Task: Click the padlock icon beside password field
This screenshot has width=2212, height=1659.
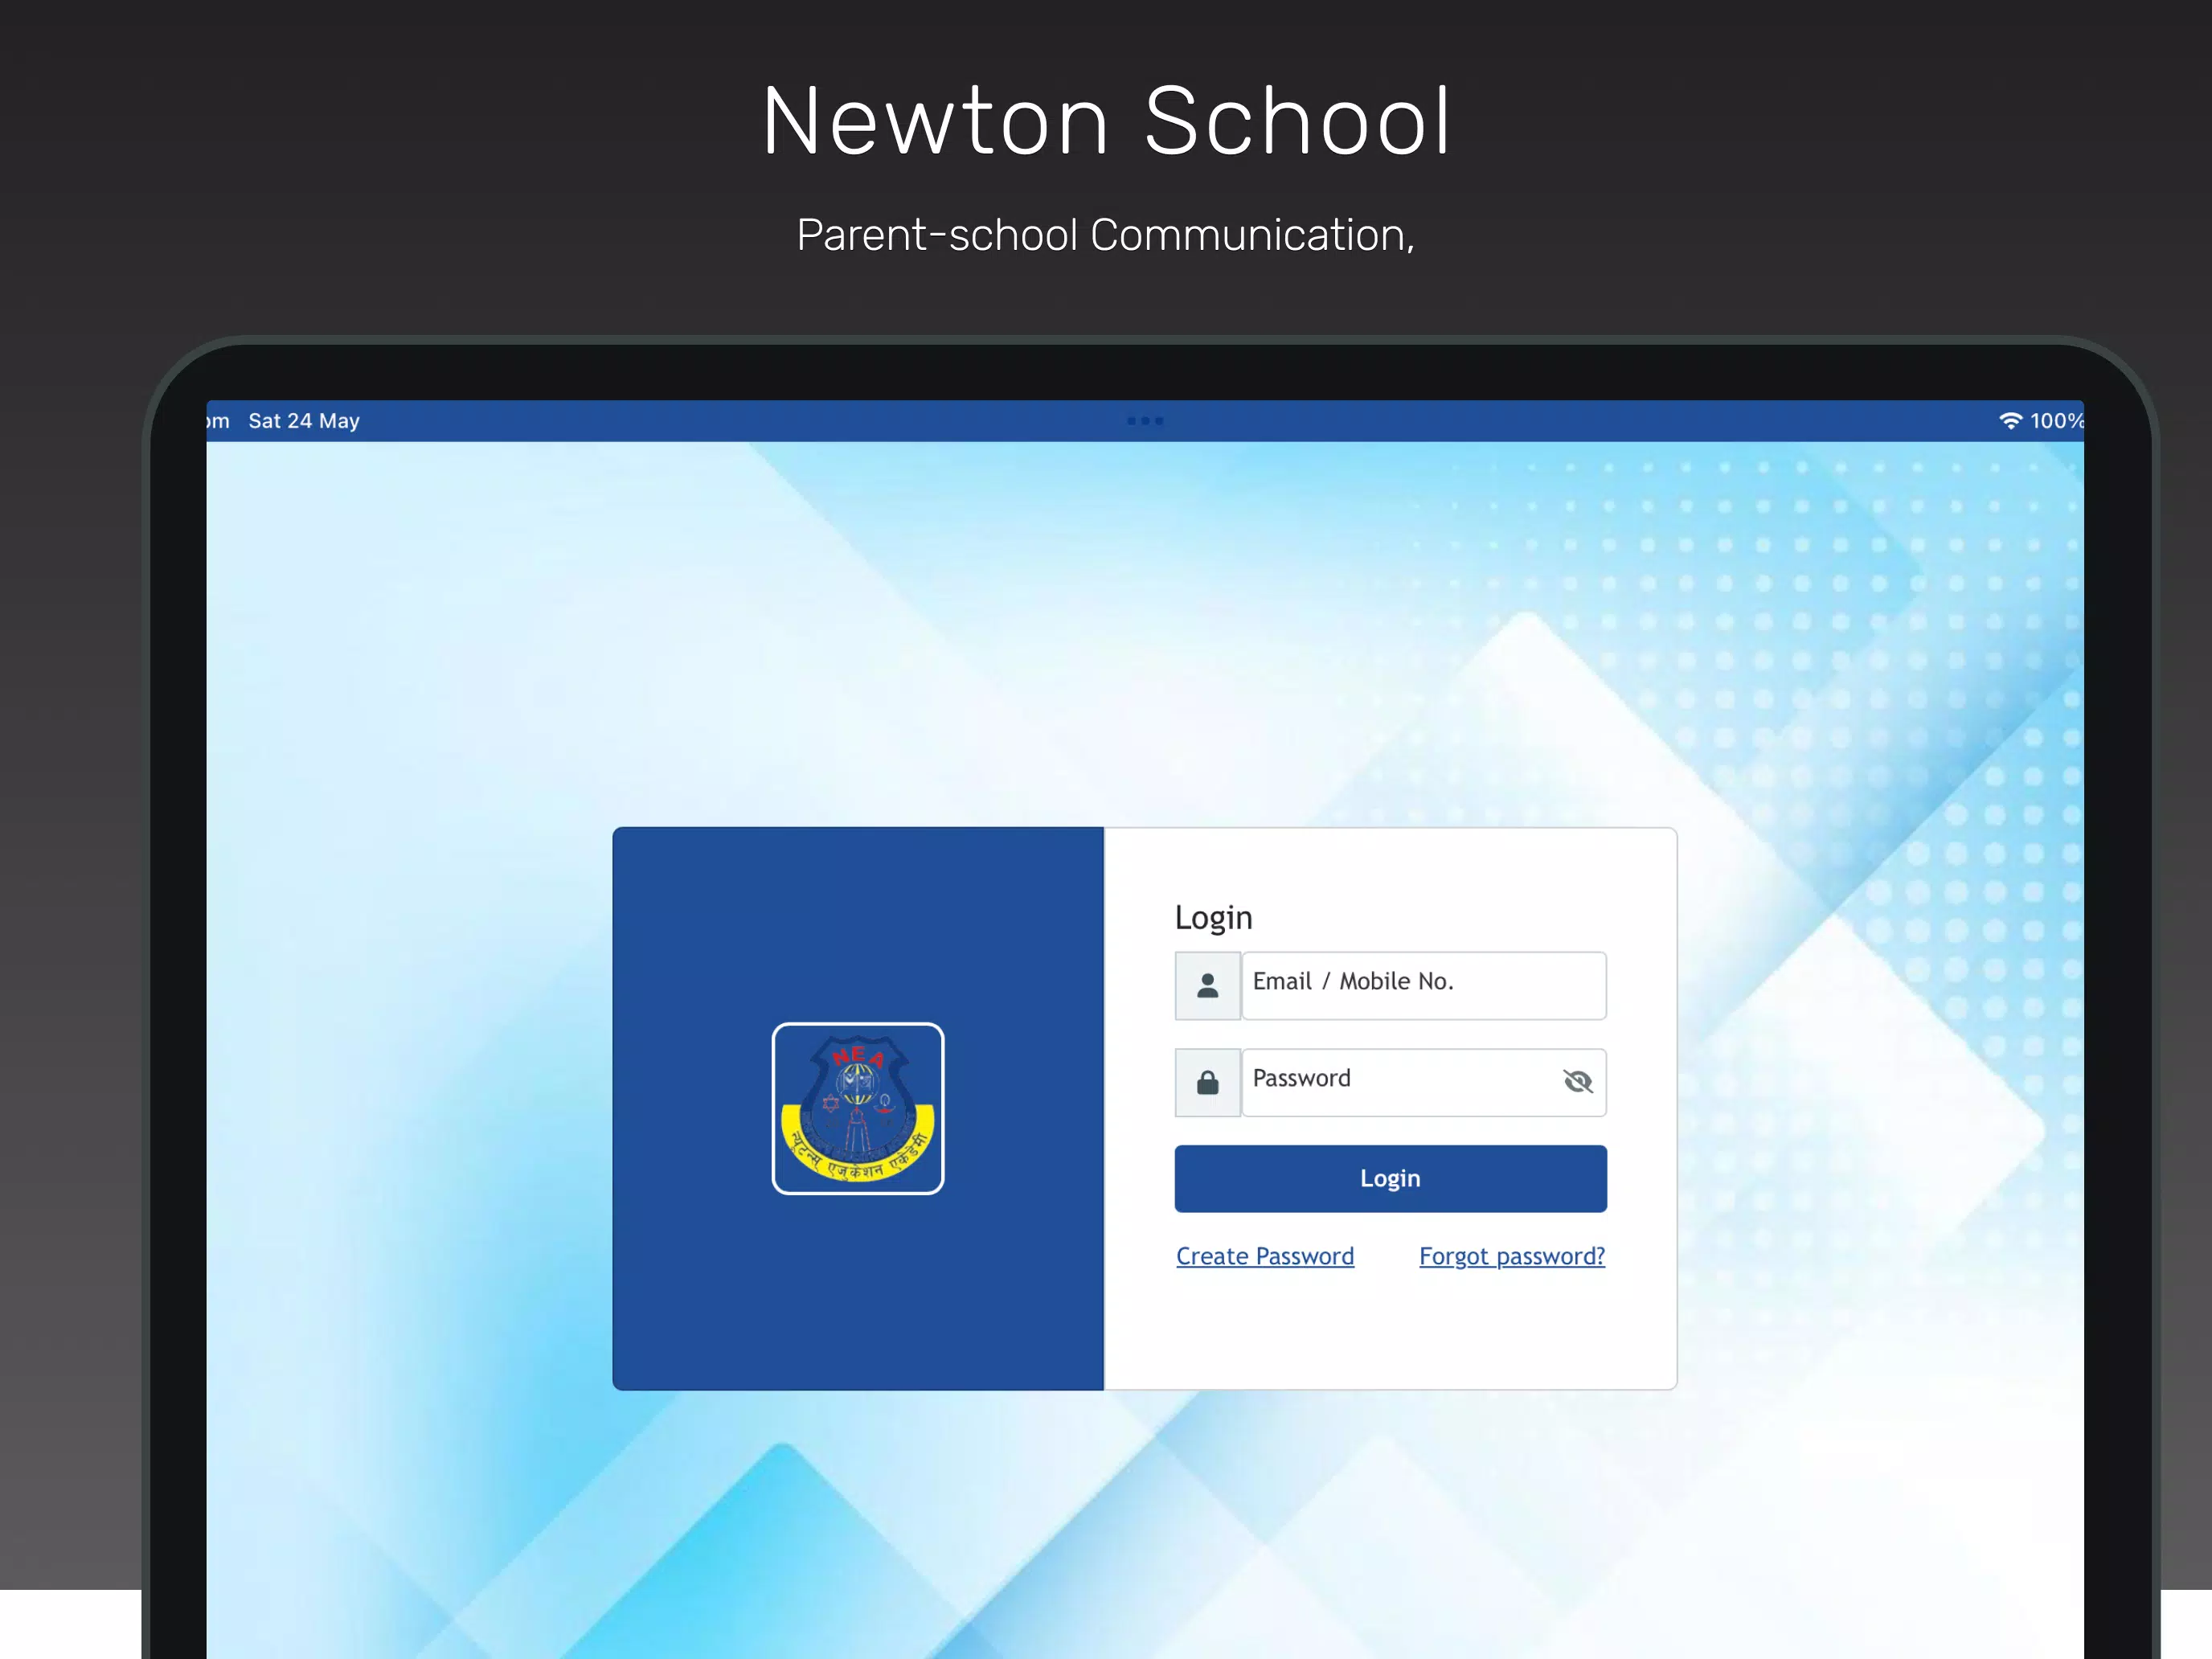Action: [x=1207, y=1082]
